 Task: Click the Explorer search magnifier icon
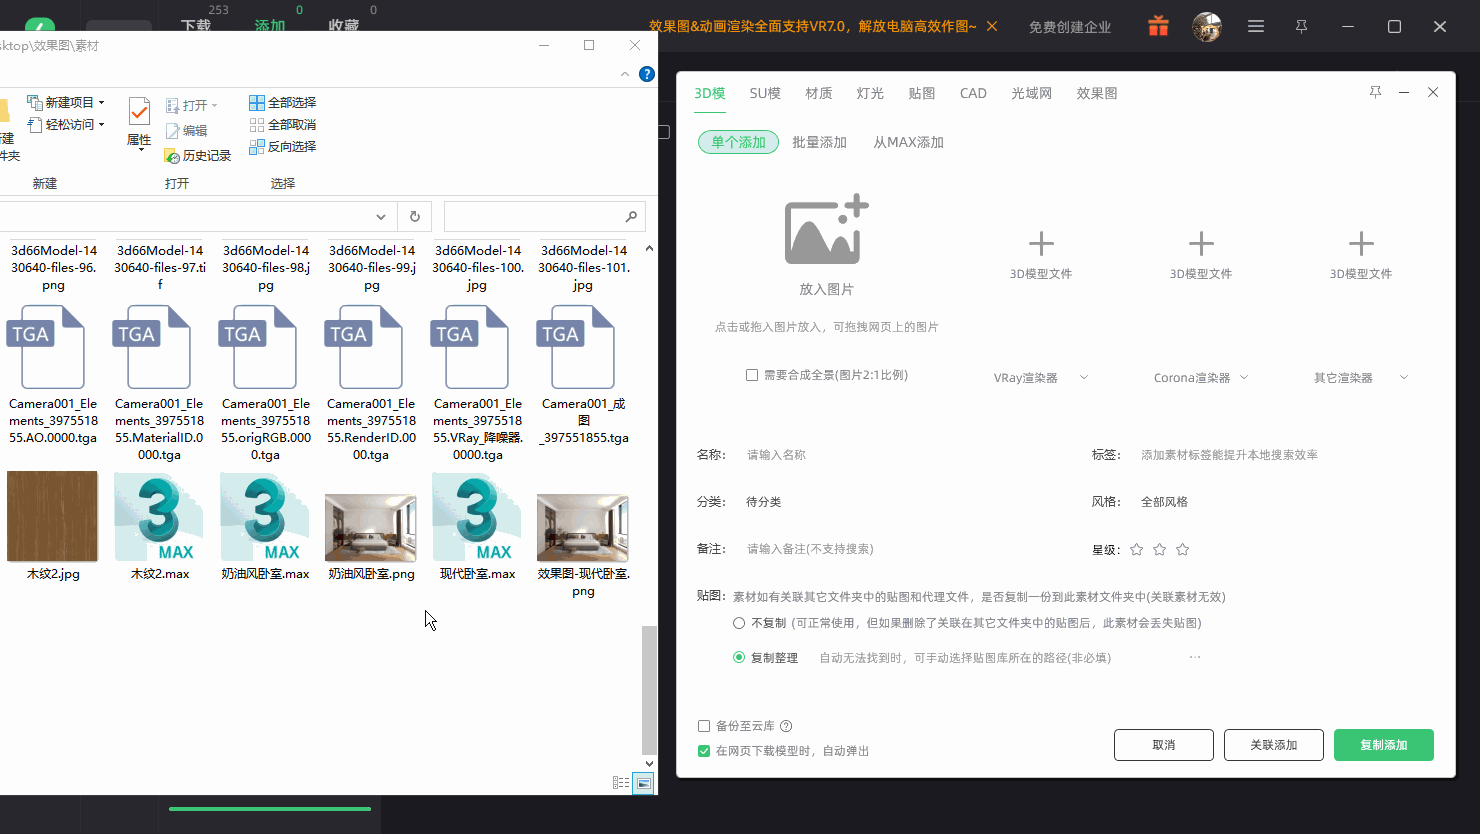(x=631, y=216)
